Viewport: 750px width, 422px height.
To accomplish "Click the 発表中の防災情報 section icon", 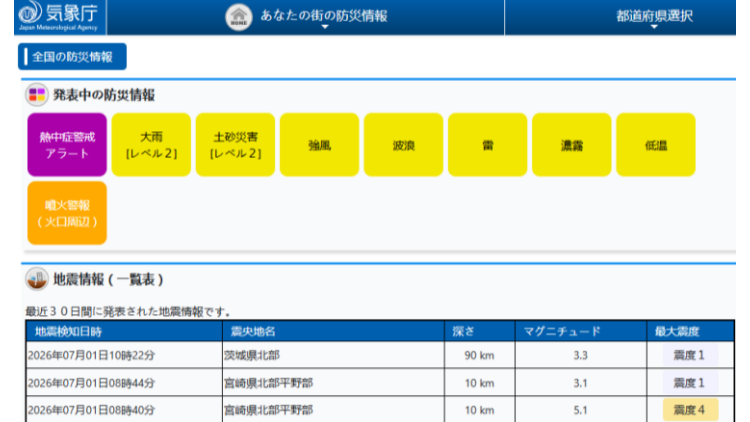I will tap(37, 94).
